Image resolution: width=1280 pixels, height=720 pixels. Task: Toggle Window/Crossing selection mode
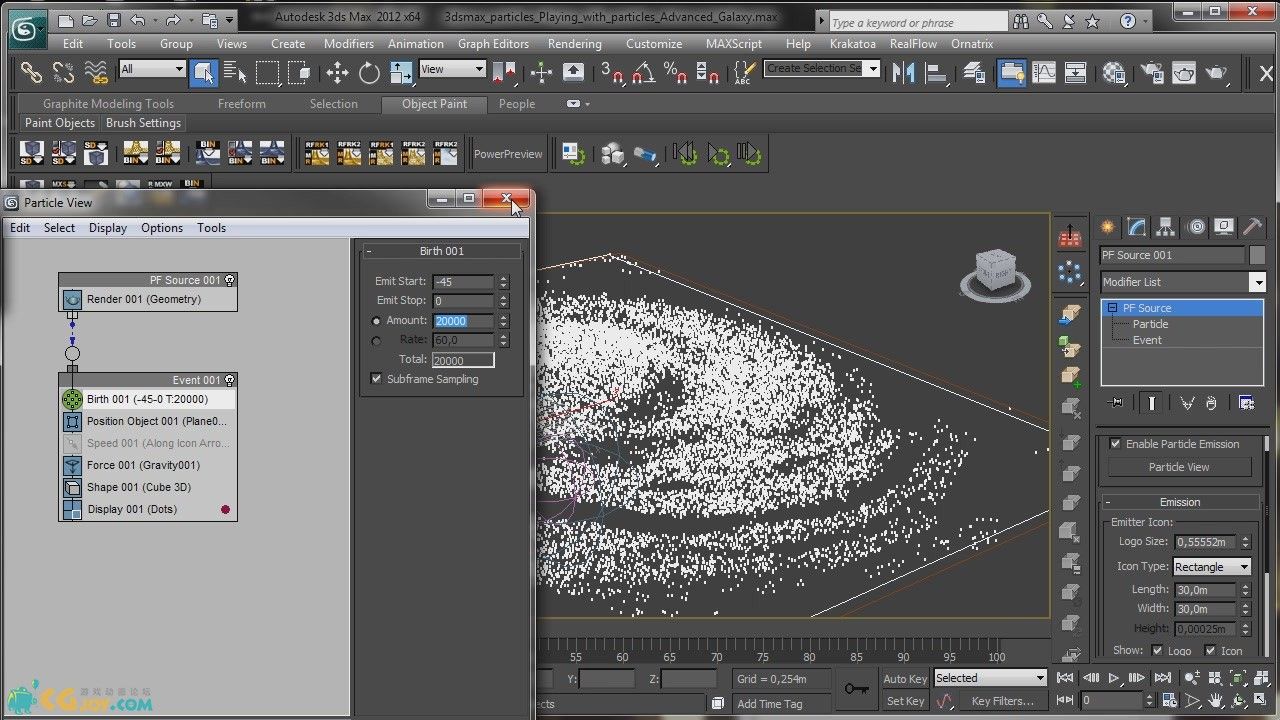(x=299, y=72)
